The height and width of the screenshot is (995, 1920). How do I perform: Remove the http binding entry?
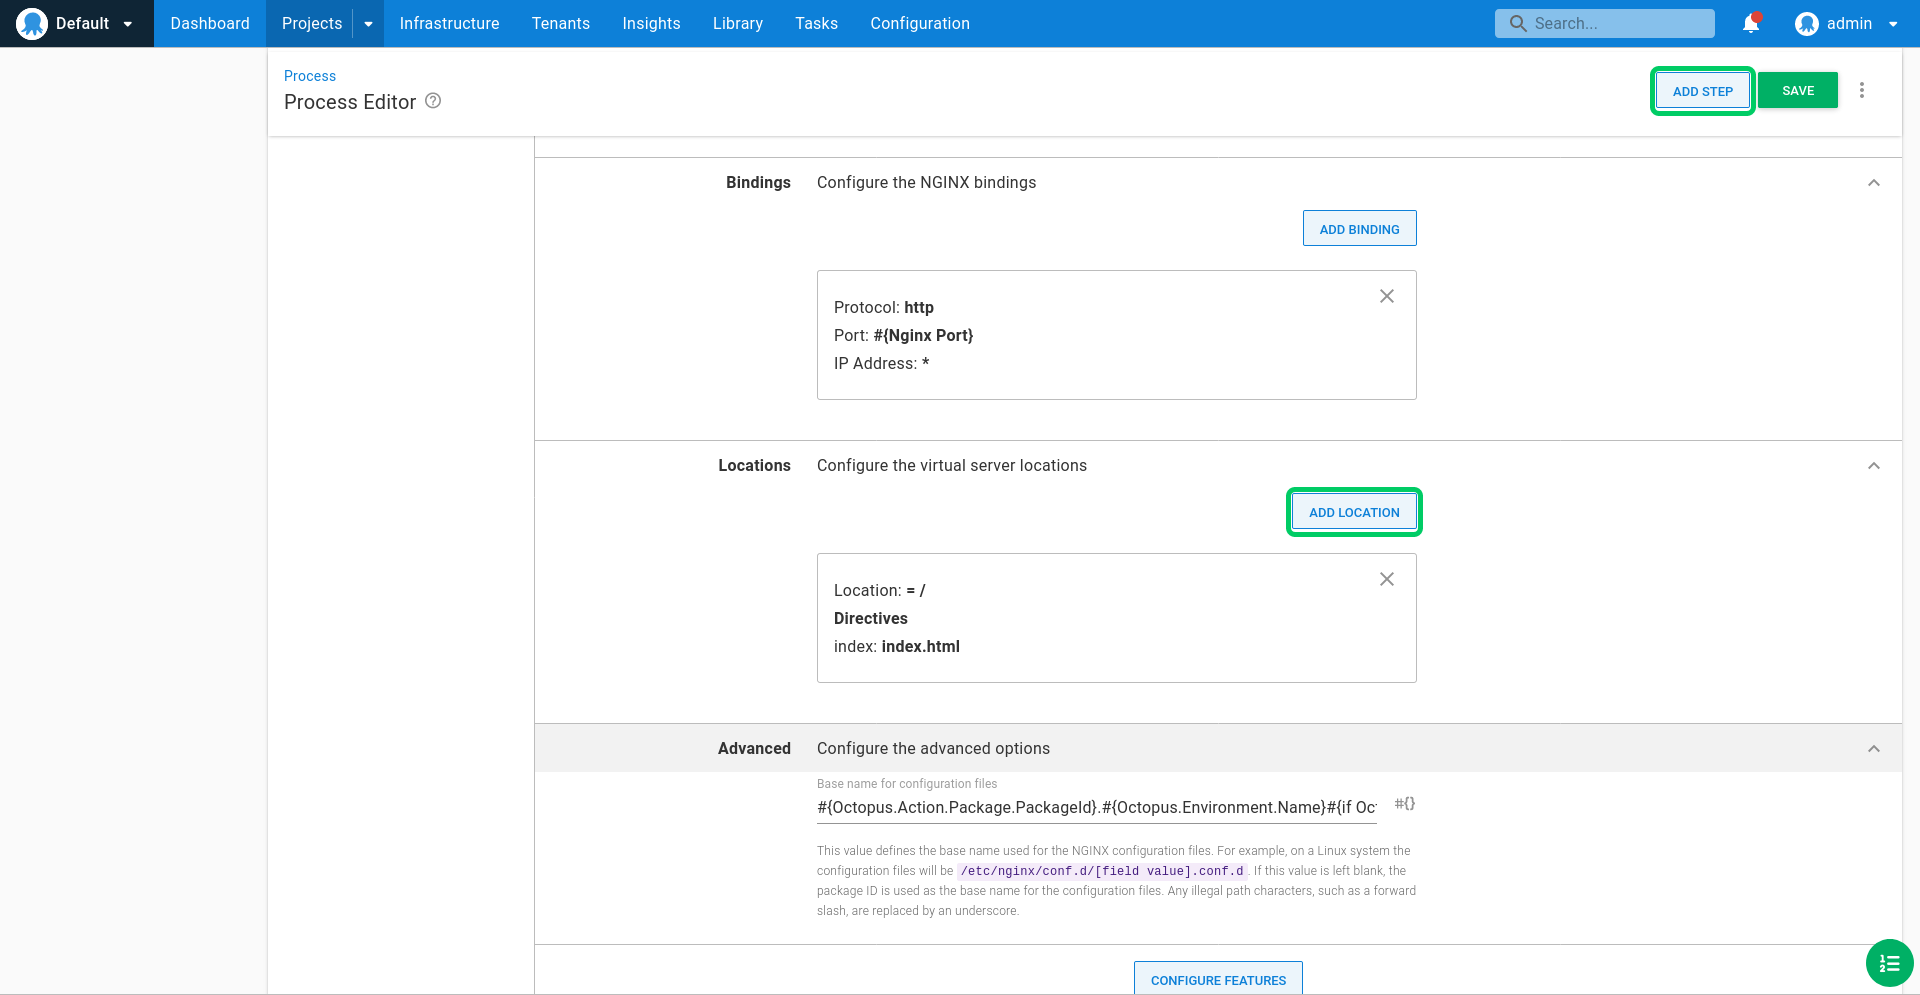[1386, 296]
